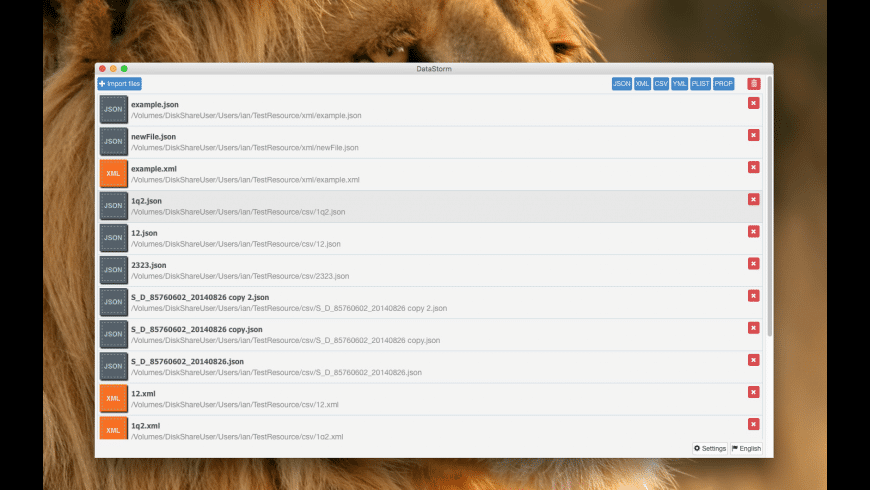Viewport: 870px width, 490px height.
Task: Click the path ending in xml/newFile.json
Action: coord(245,148)
